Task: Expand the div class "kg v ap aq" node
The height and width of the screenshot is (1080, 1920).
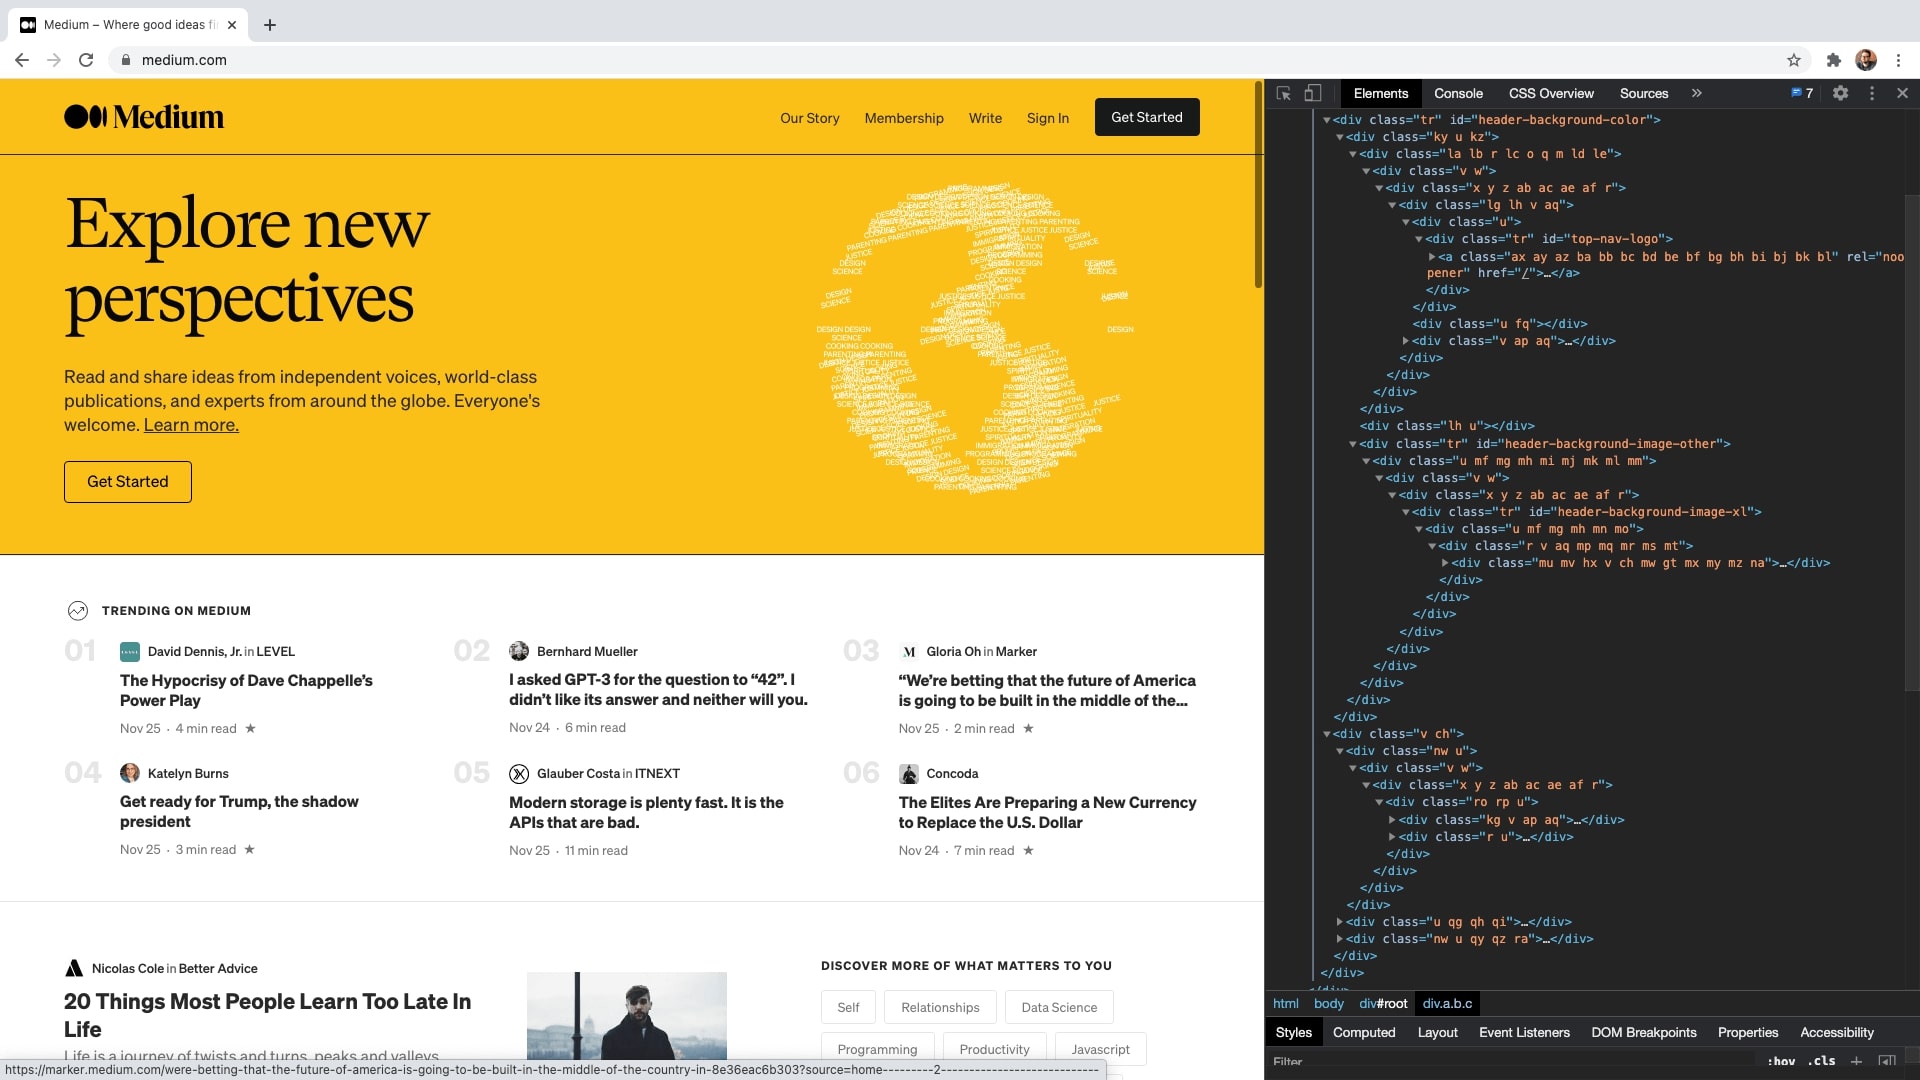Action: click(1392, 820)
